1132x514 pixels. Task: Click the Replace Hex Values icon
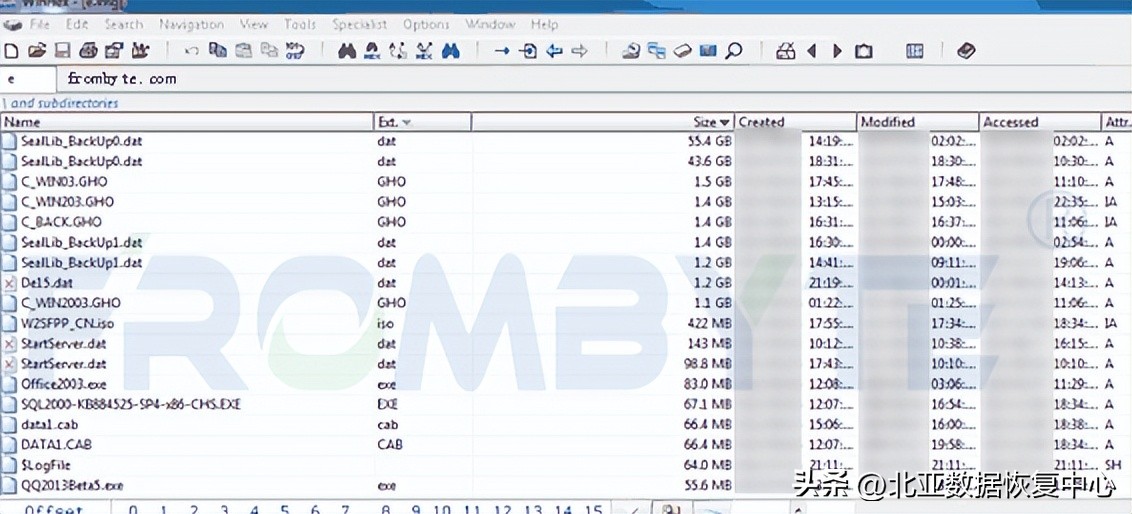424,51
